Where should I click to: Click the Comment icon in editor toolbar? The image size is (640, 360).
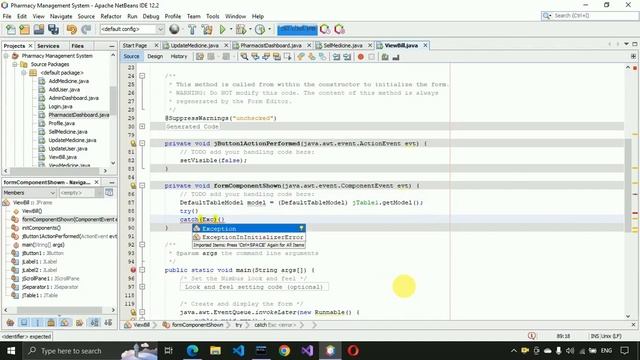click(x=385, y=57)
